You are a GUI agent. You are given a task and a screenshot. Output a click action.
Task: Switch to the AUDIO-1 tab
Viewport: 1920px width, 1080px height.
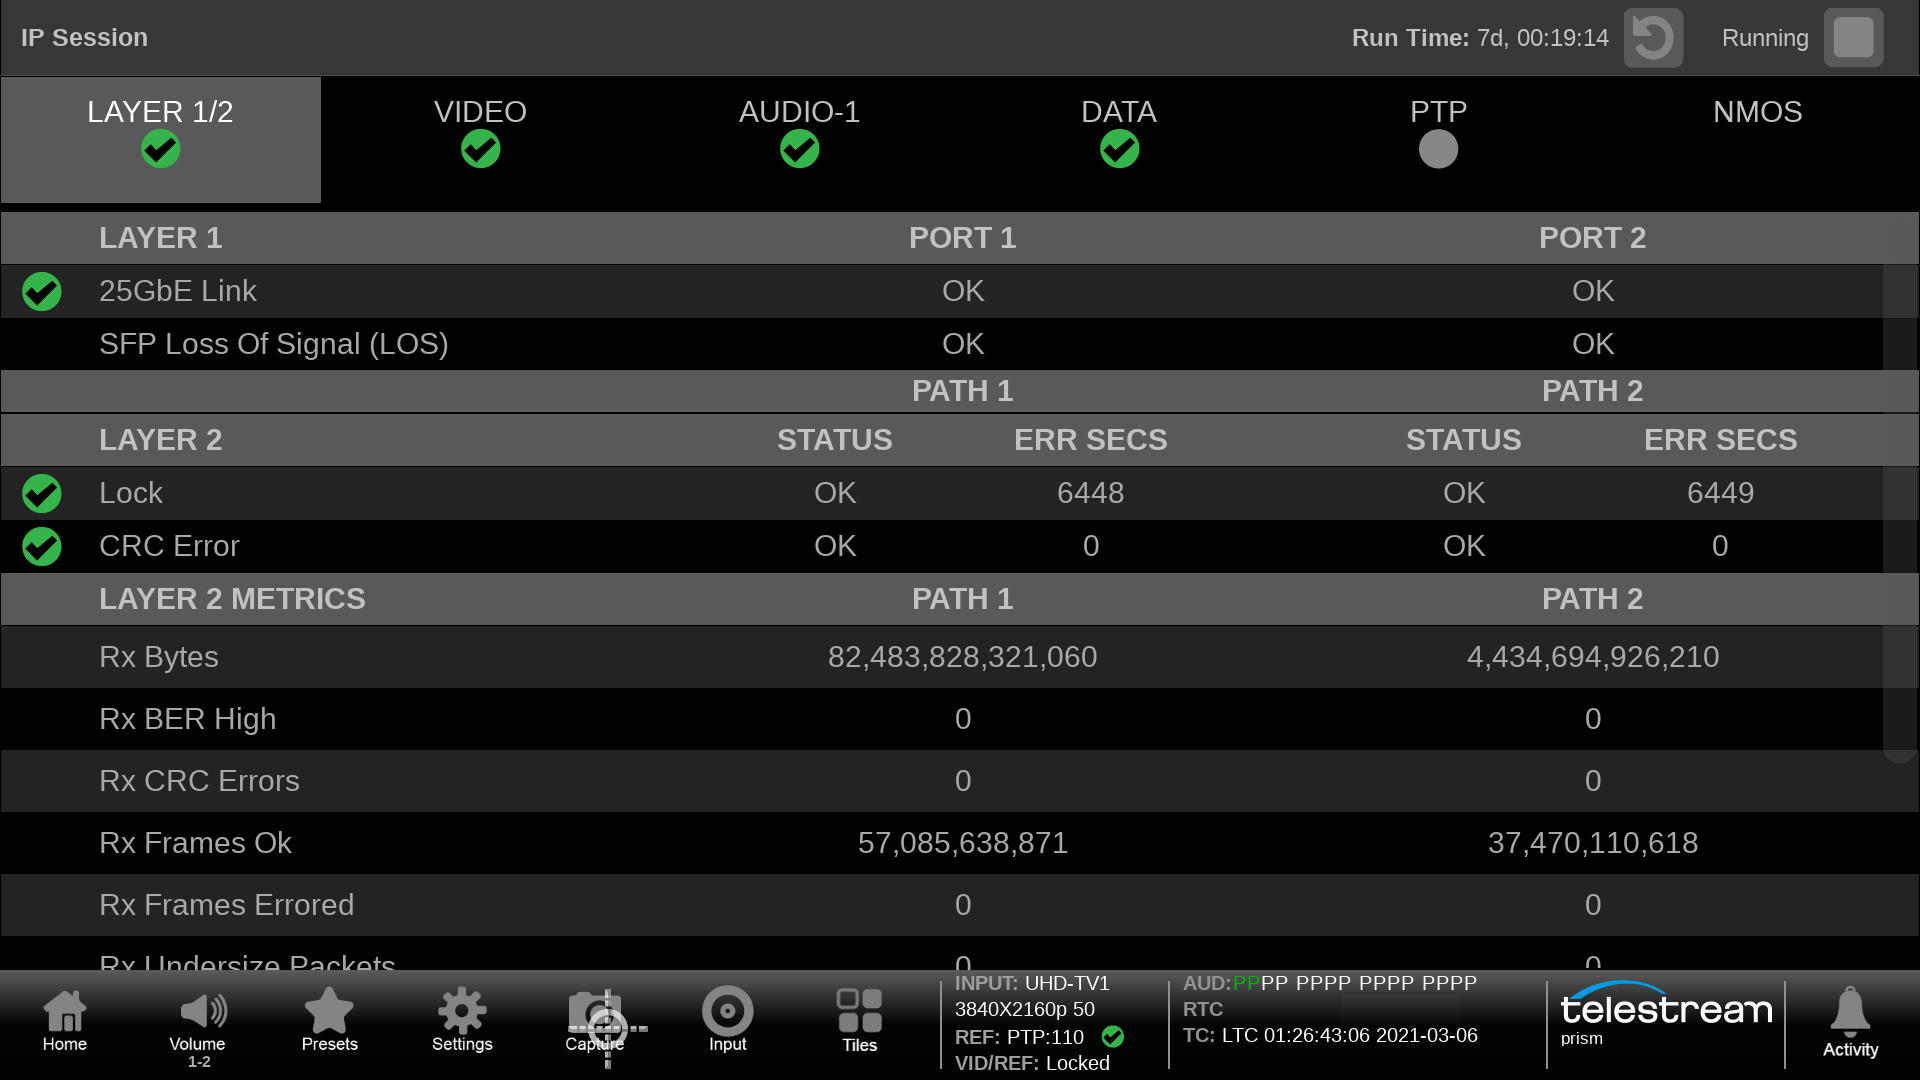[799, 132]
